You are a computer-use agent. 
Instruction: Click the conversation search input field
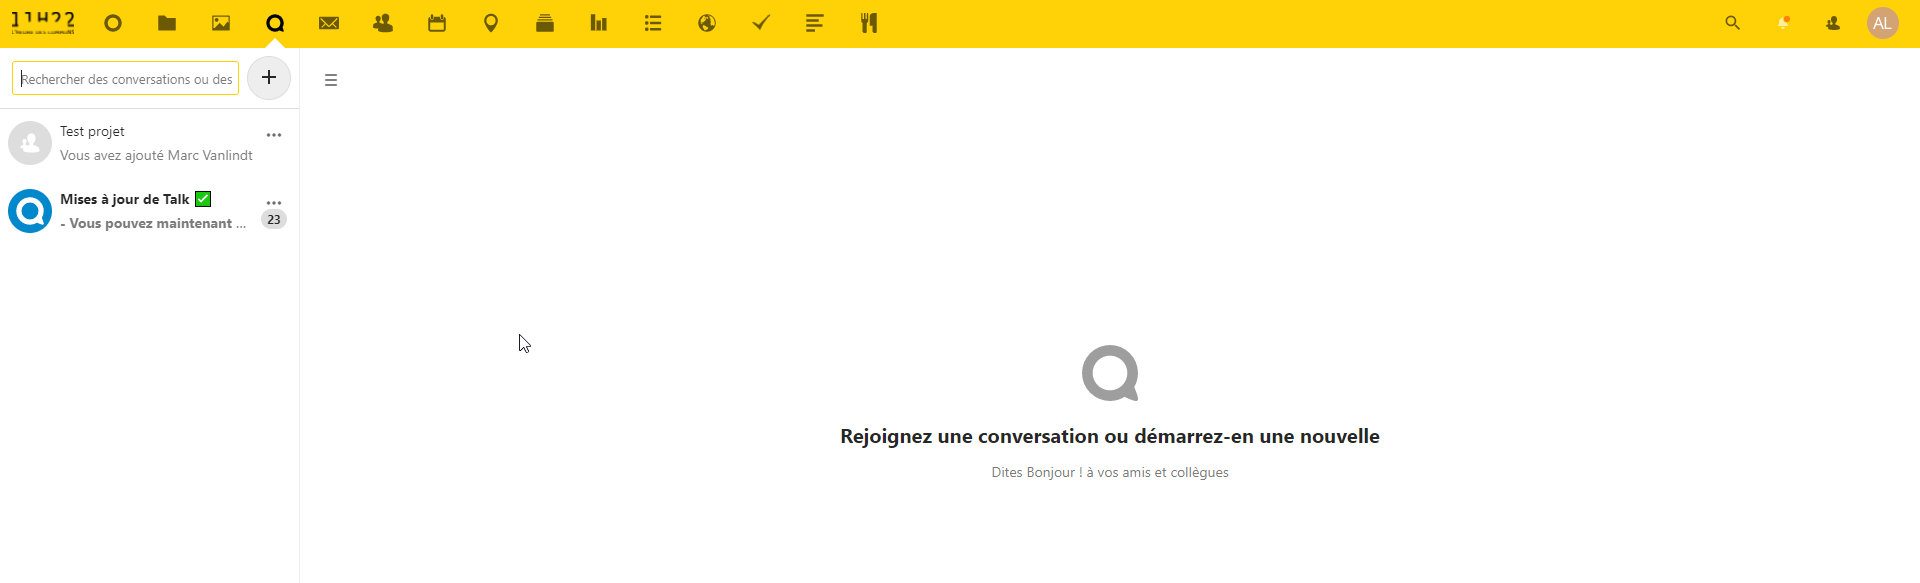click(x=126, y=79)
